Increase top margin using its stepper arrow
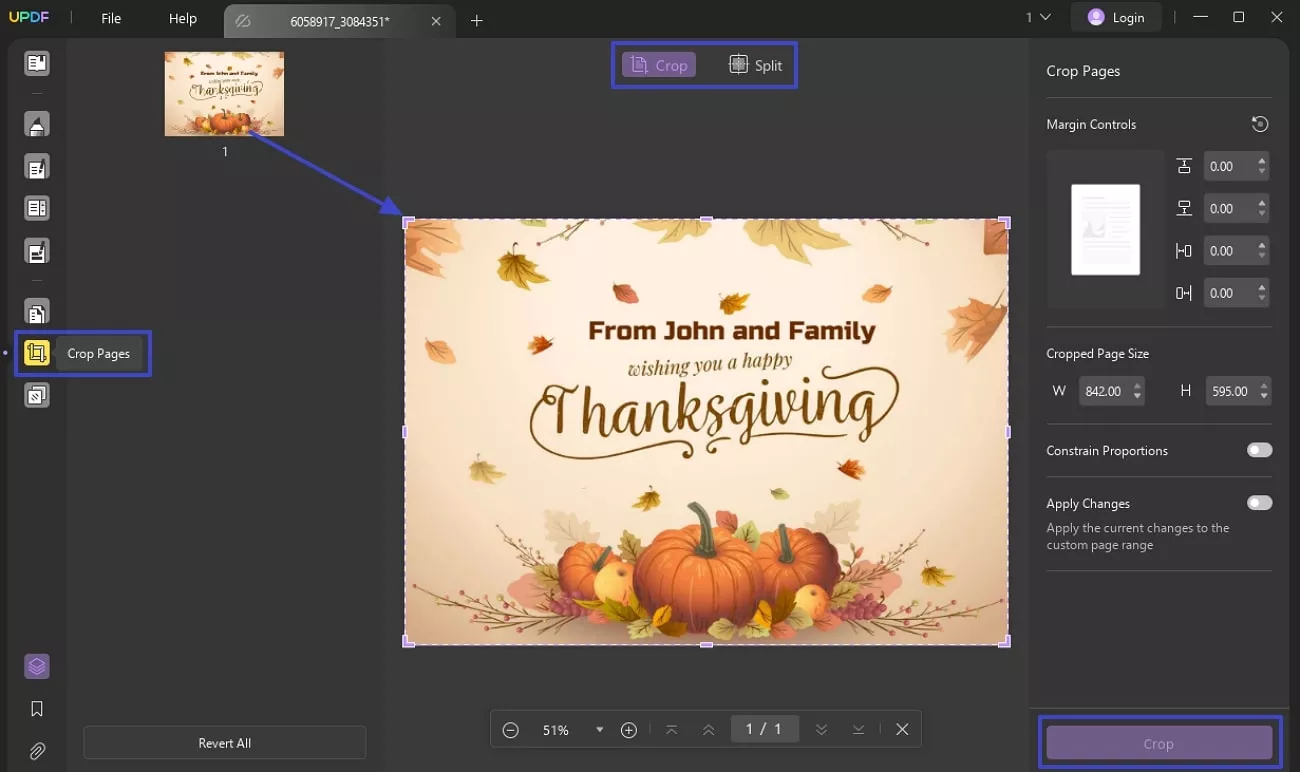The width and height of the screenshot is (1300, 772). point(1261,161)
